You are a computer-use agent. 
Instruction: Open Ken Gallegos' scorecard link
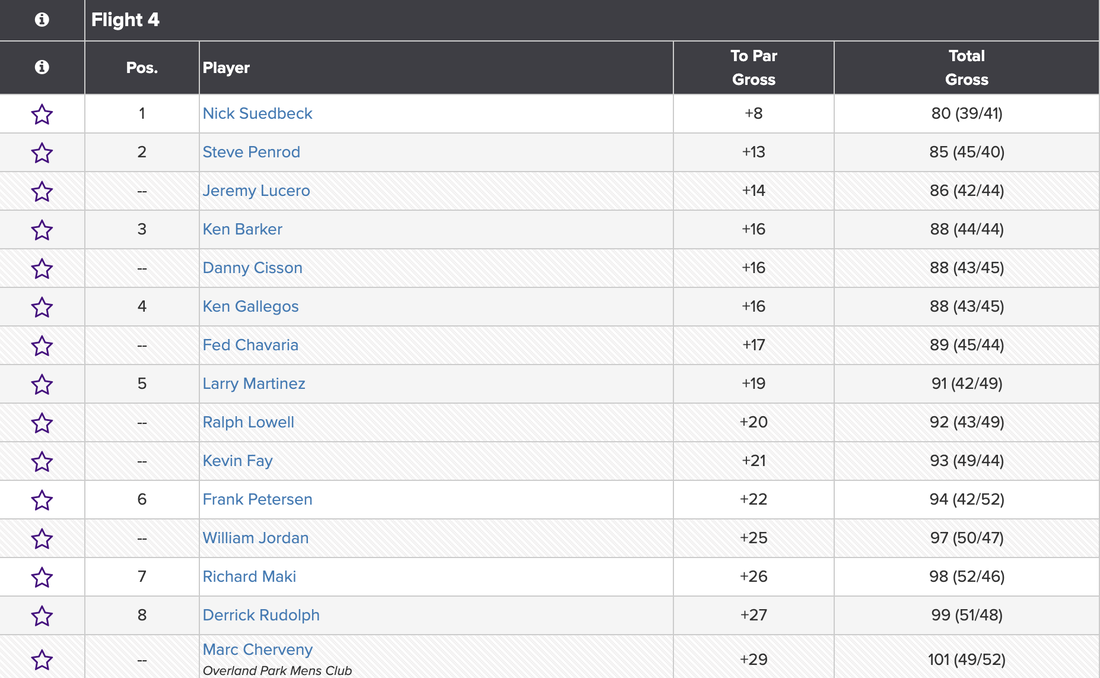250,307
